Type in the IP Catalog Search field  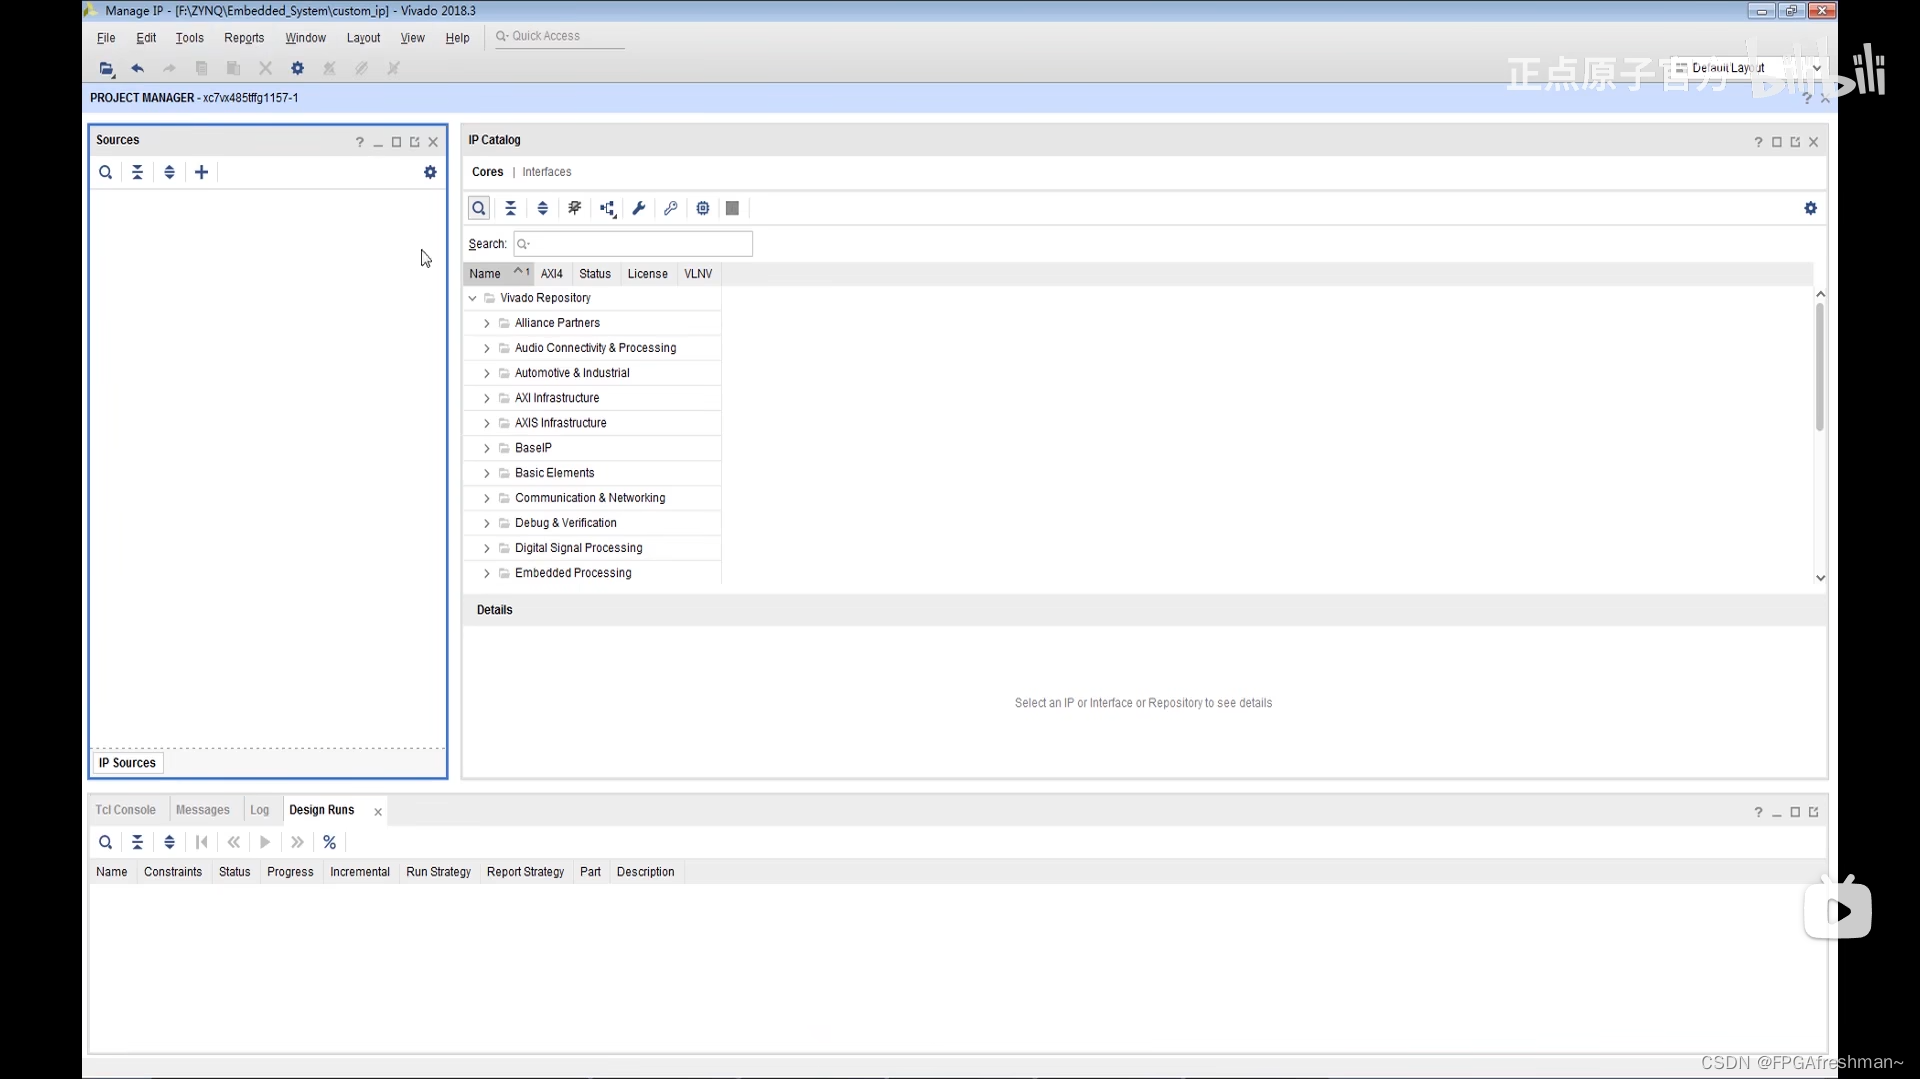pyautogui.click(x=632, y=243)
